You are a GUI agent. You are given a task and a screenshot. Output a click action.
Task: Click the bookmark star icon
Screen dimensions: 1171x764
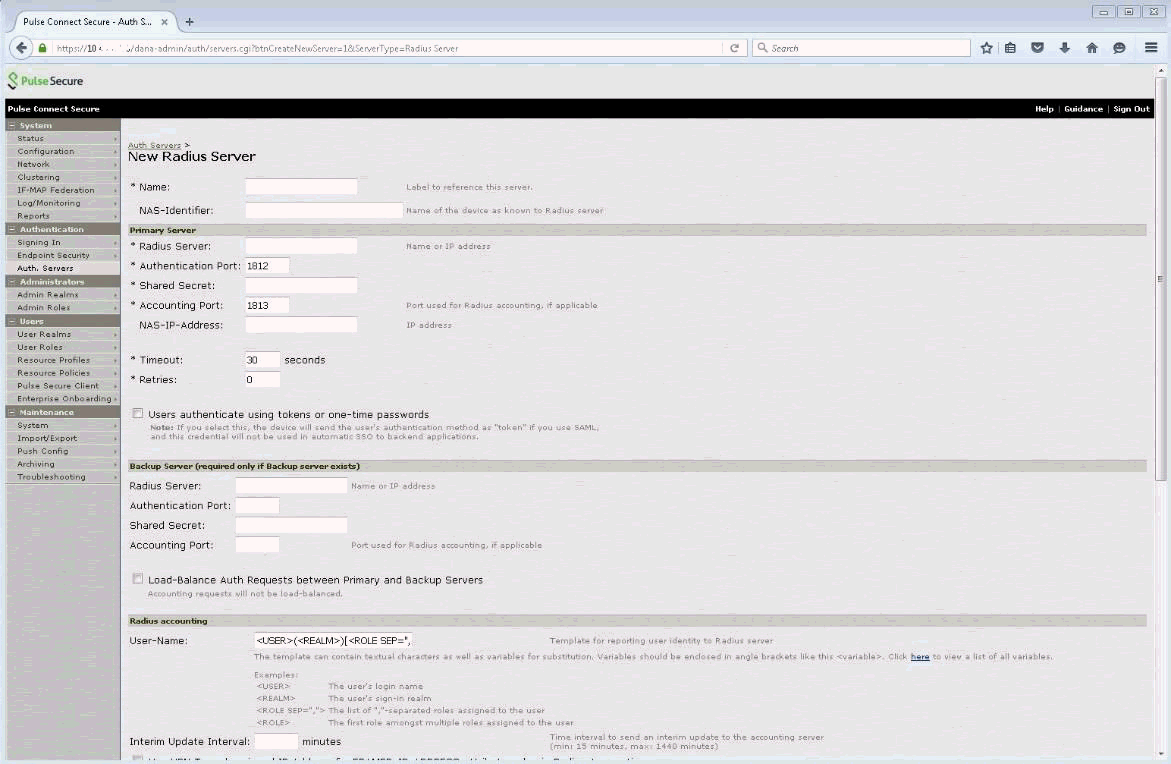[x=986, y=48]
